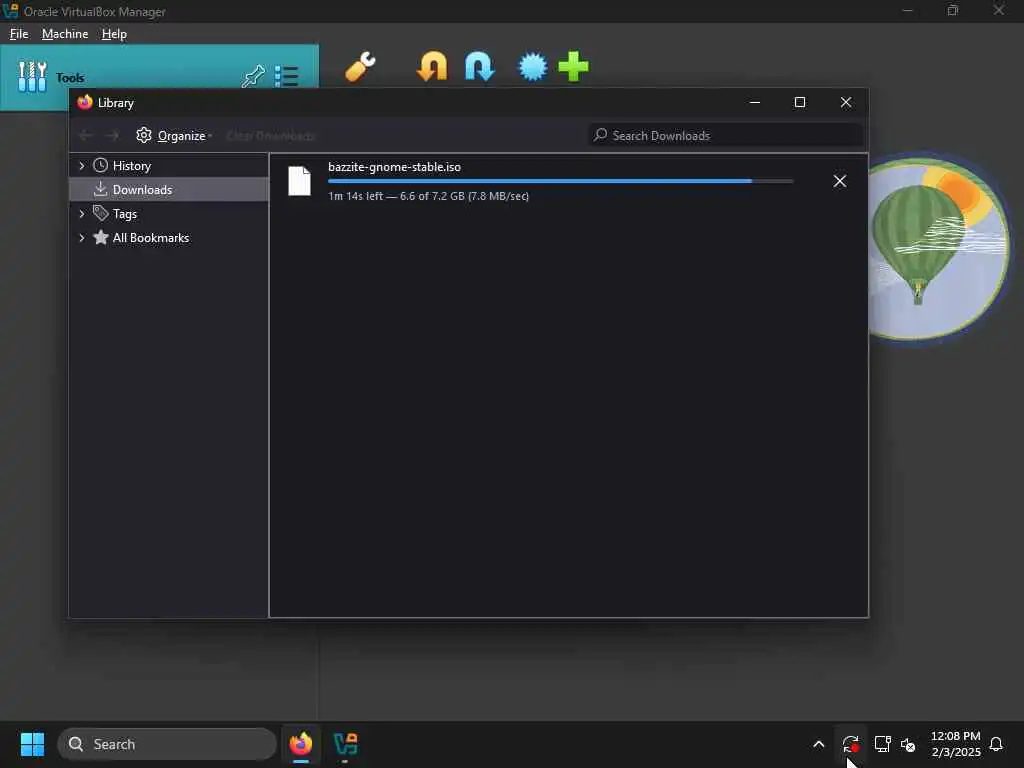The image size is (1024, 768).
Task: Click the Firefox taskbar icon
Action: 301,744
